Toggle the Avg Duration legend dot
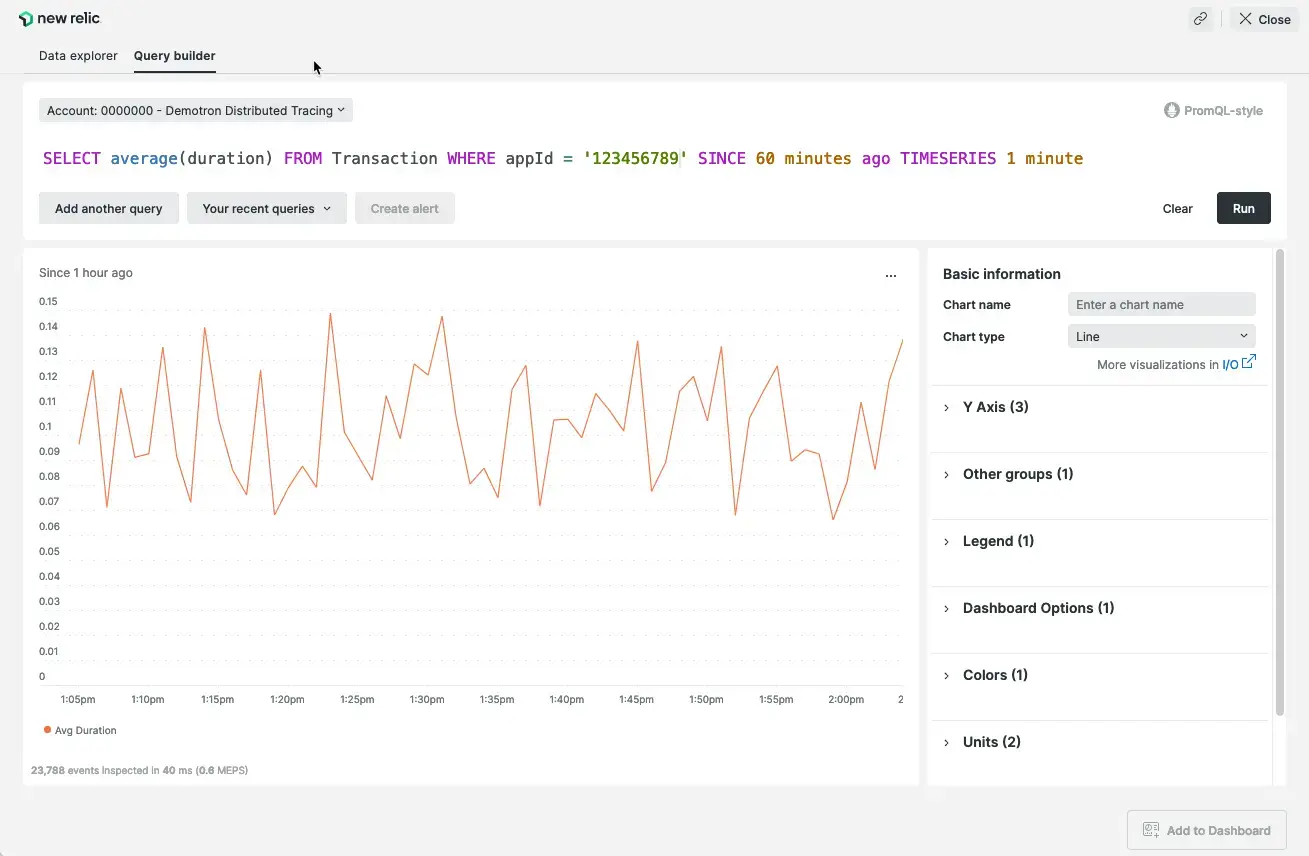 coord(47,730)
